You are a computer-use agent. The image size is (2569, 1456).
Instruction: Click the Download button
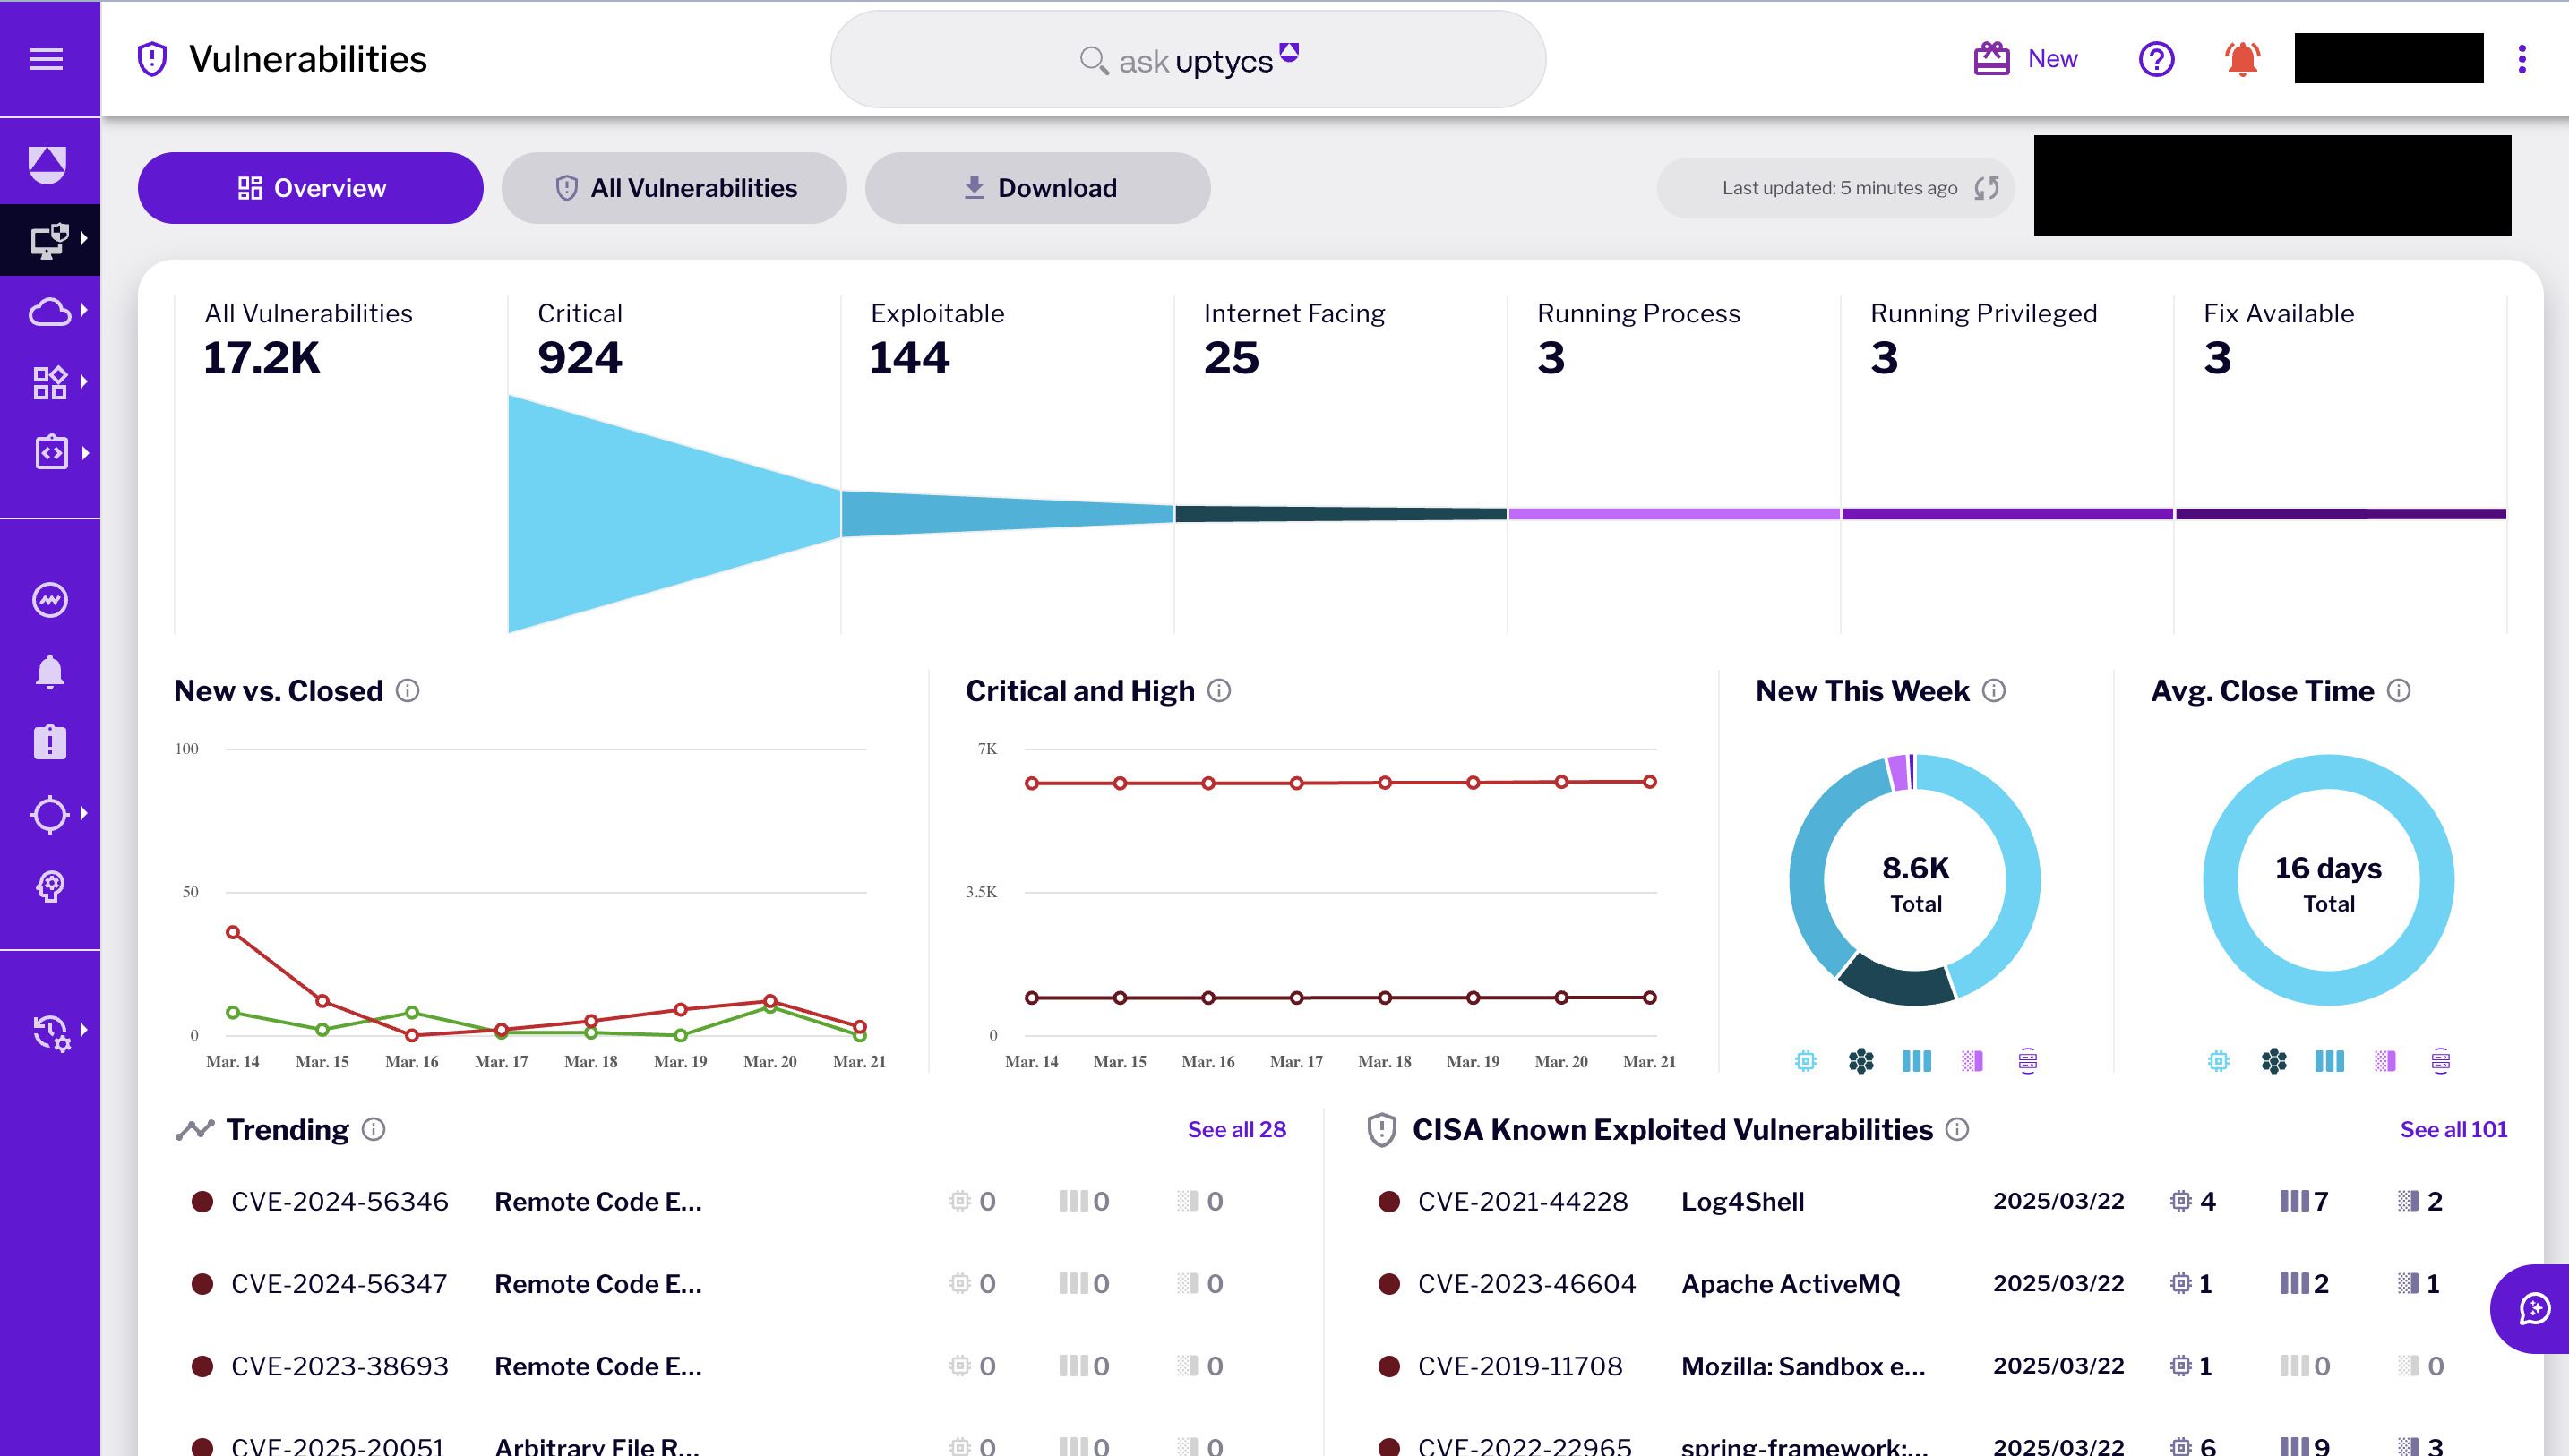[1037, 188]
